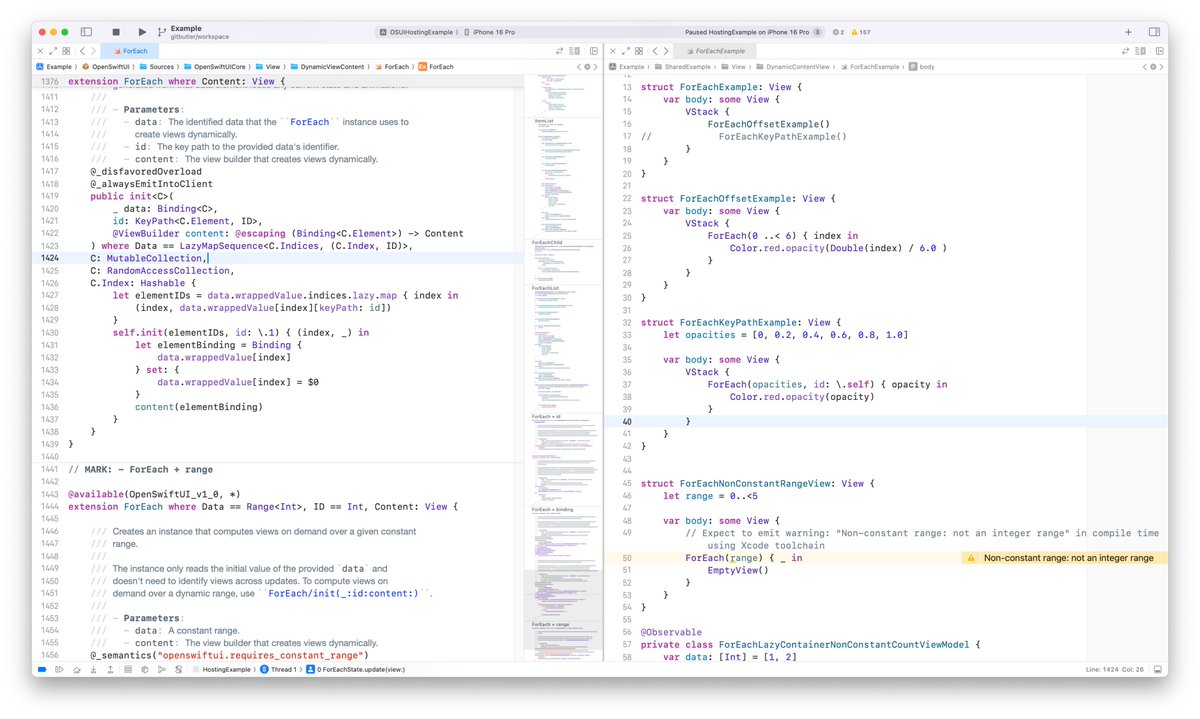Open right editor's editor options menu
This screenshot has height=719, width=1200.
pos(1140,51)
